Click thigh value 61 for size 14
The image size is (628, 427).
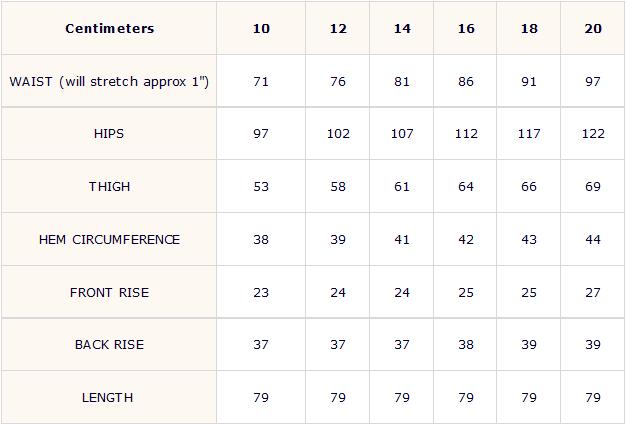point(402,186)
